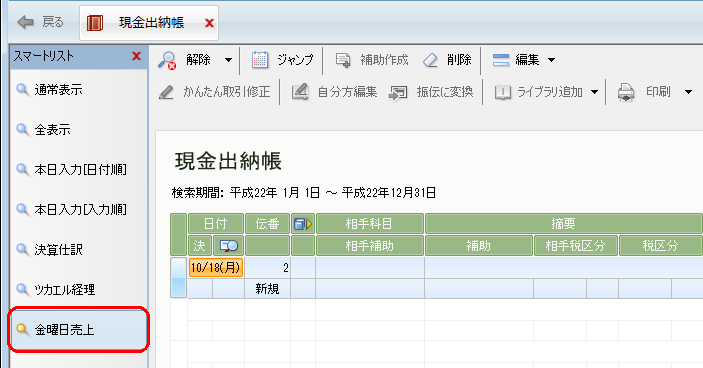Expand the 解除 dropdown arrow
703x368 pixels.
pos(228,60)
